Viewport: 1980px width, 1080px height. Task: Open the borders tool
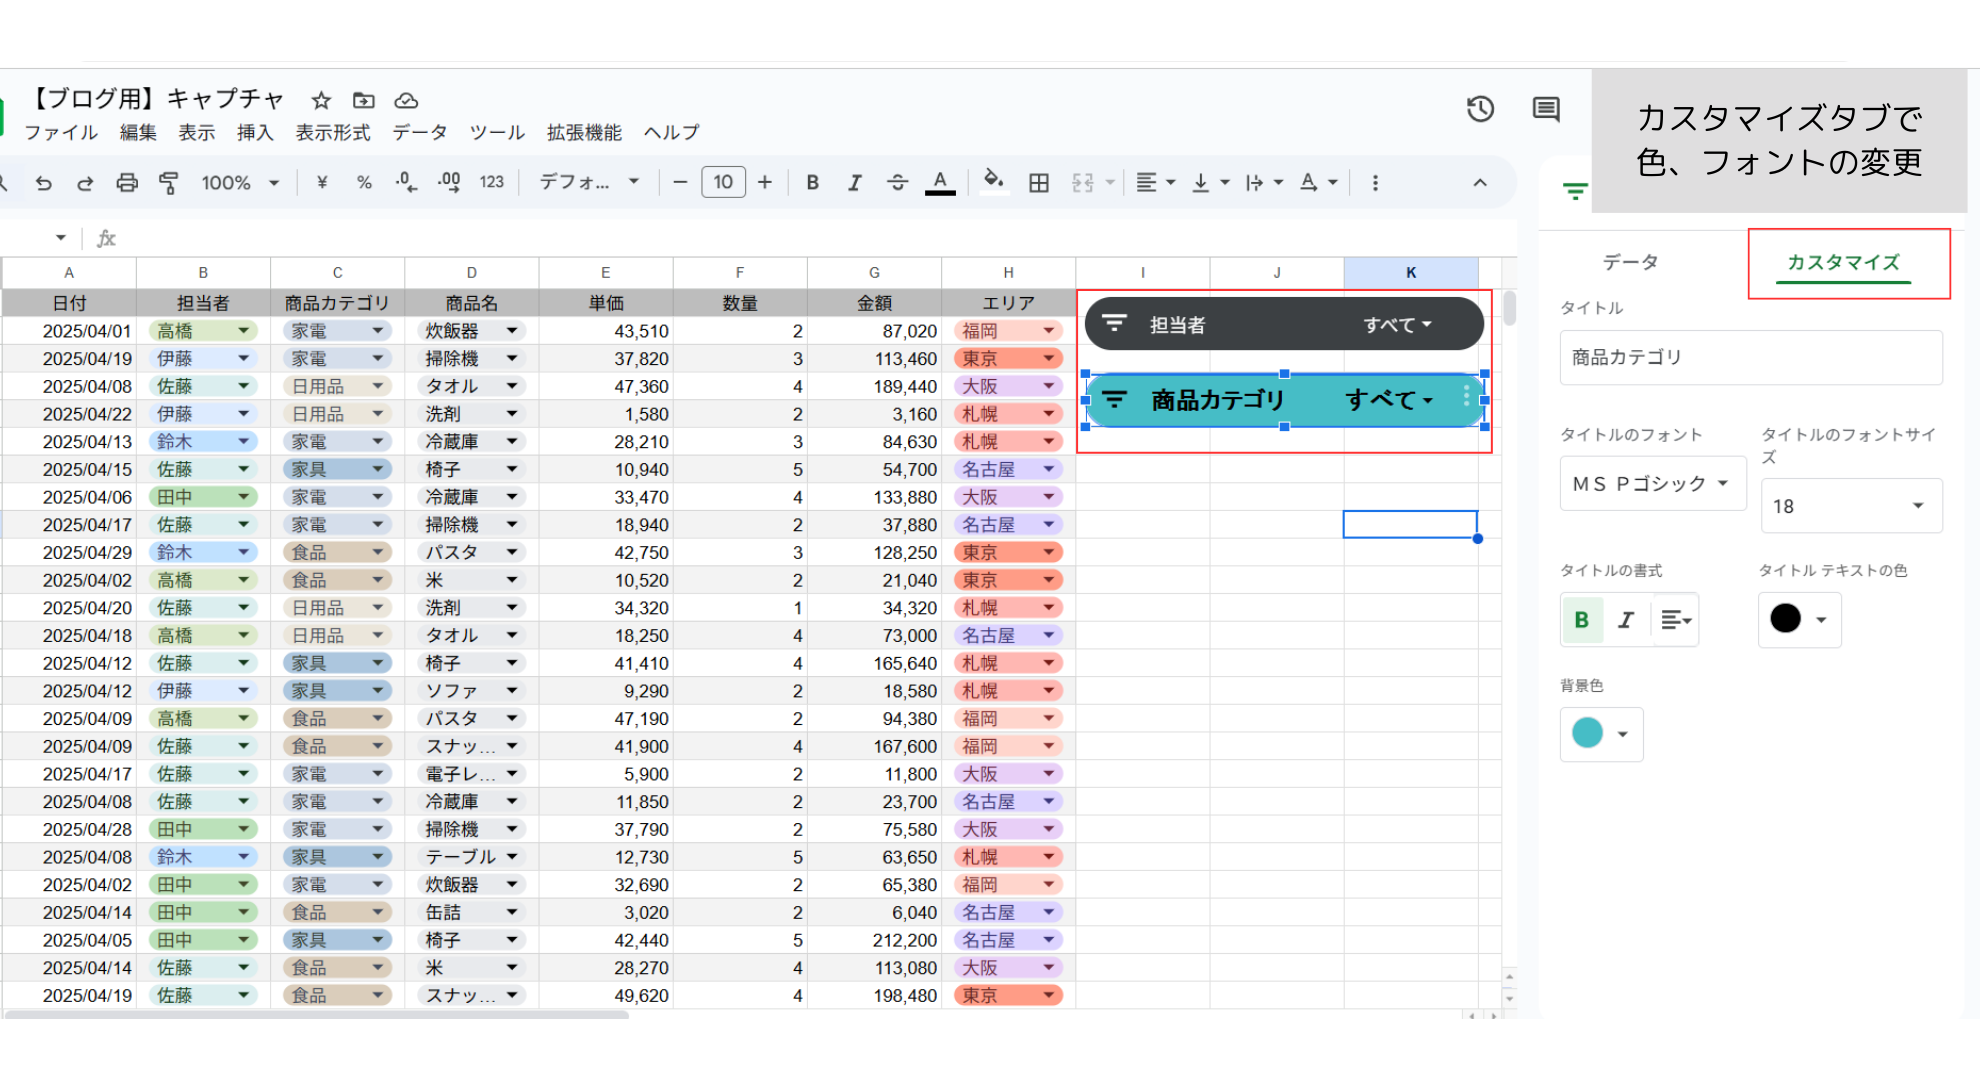(x=1039, y=183)
